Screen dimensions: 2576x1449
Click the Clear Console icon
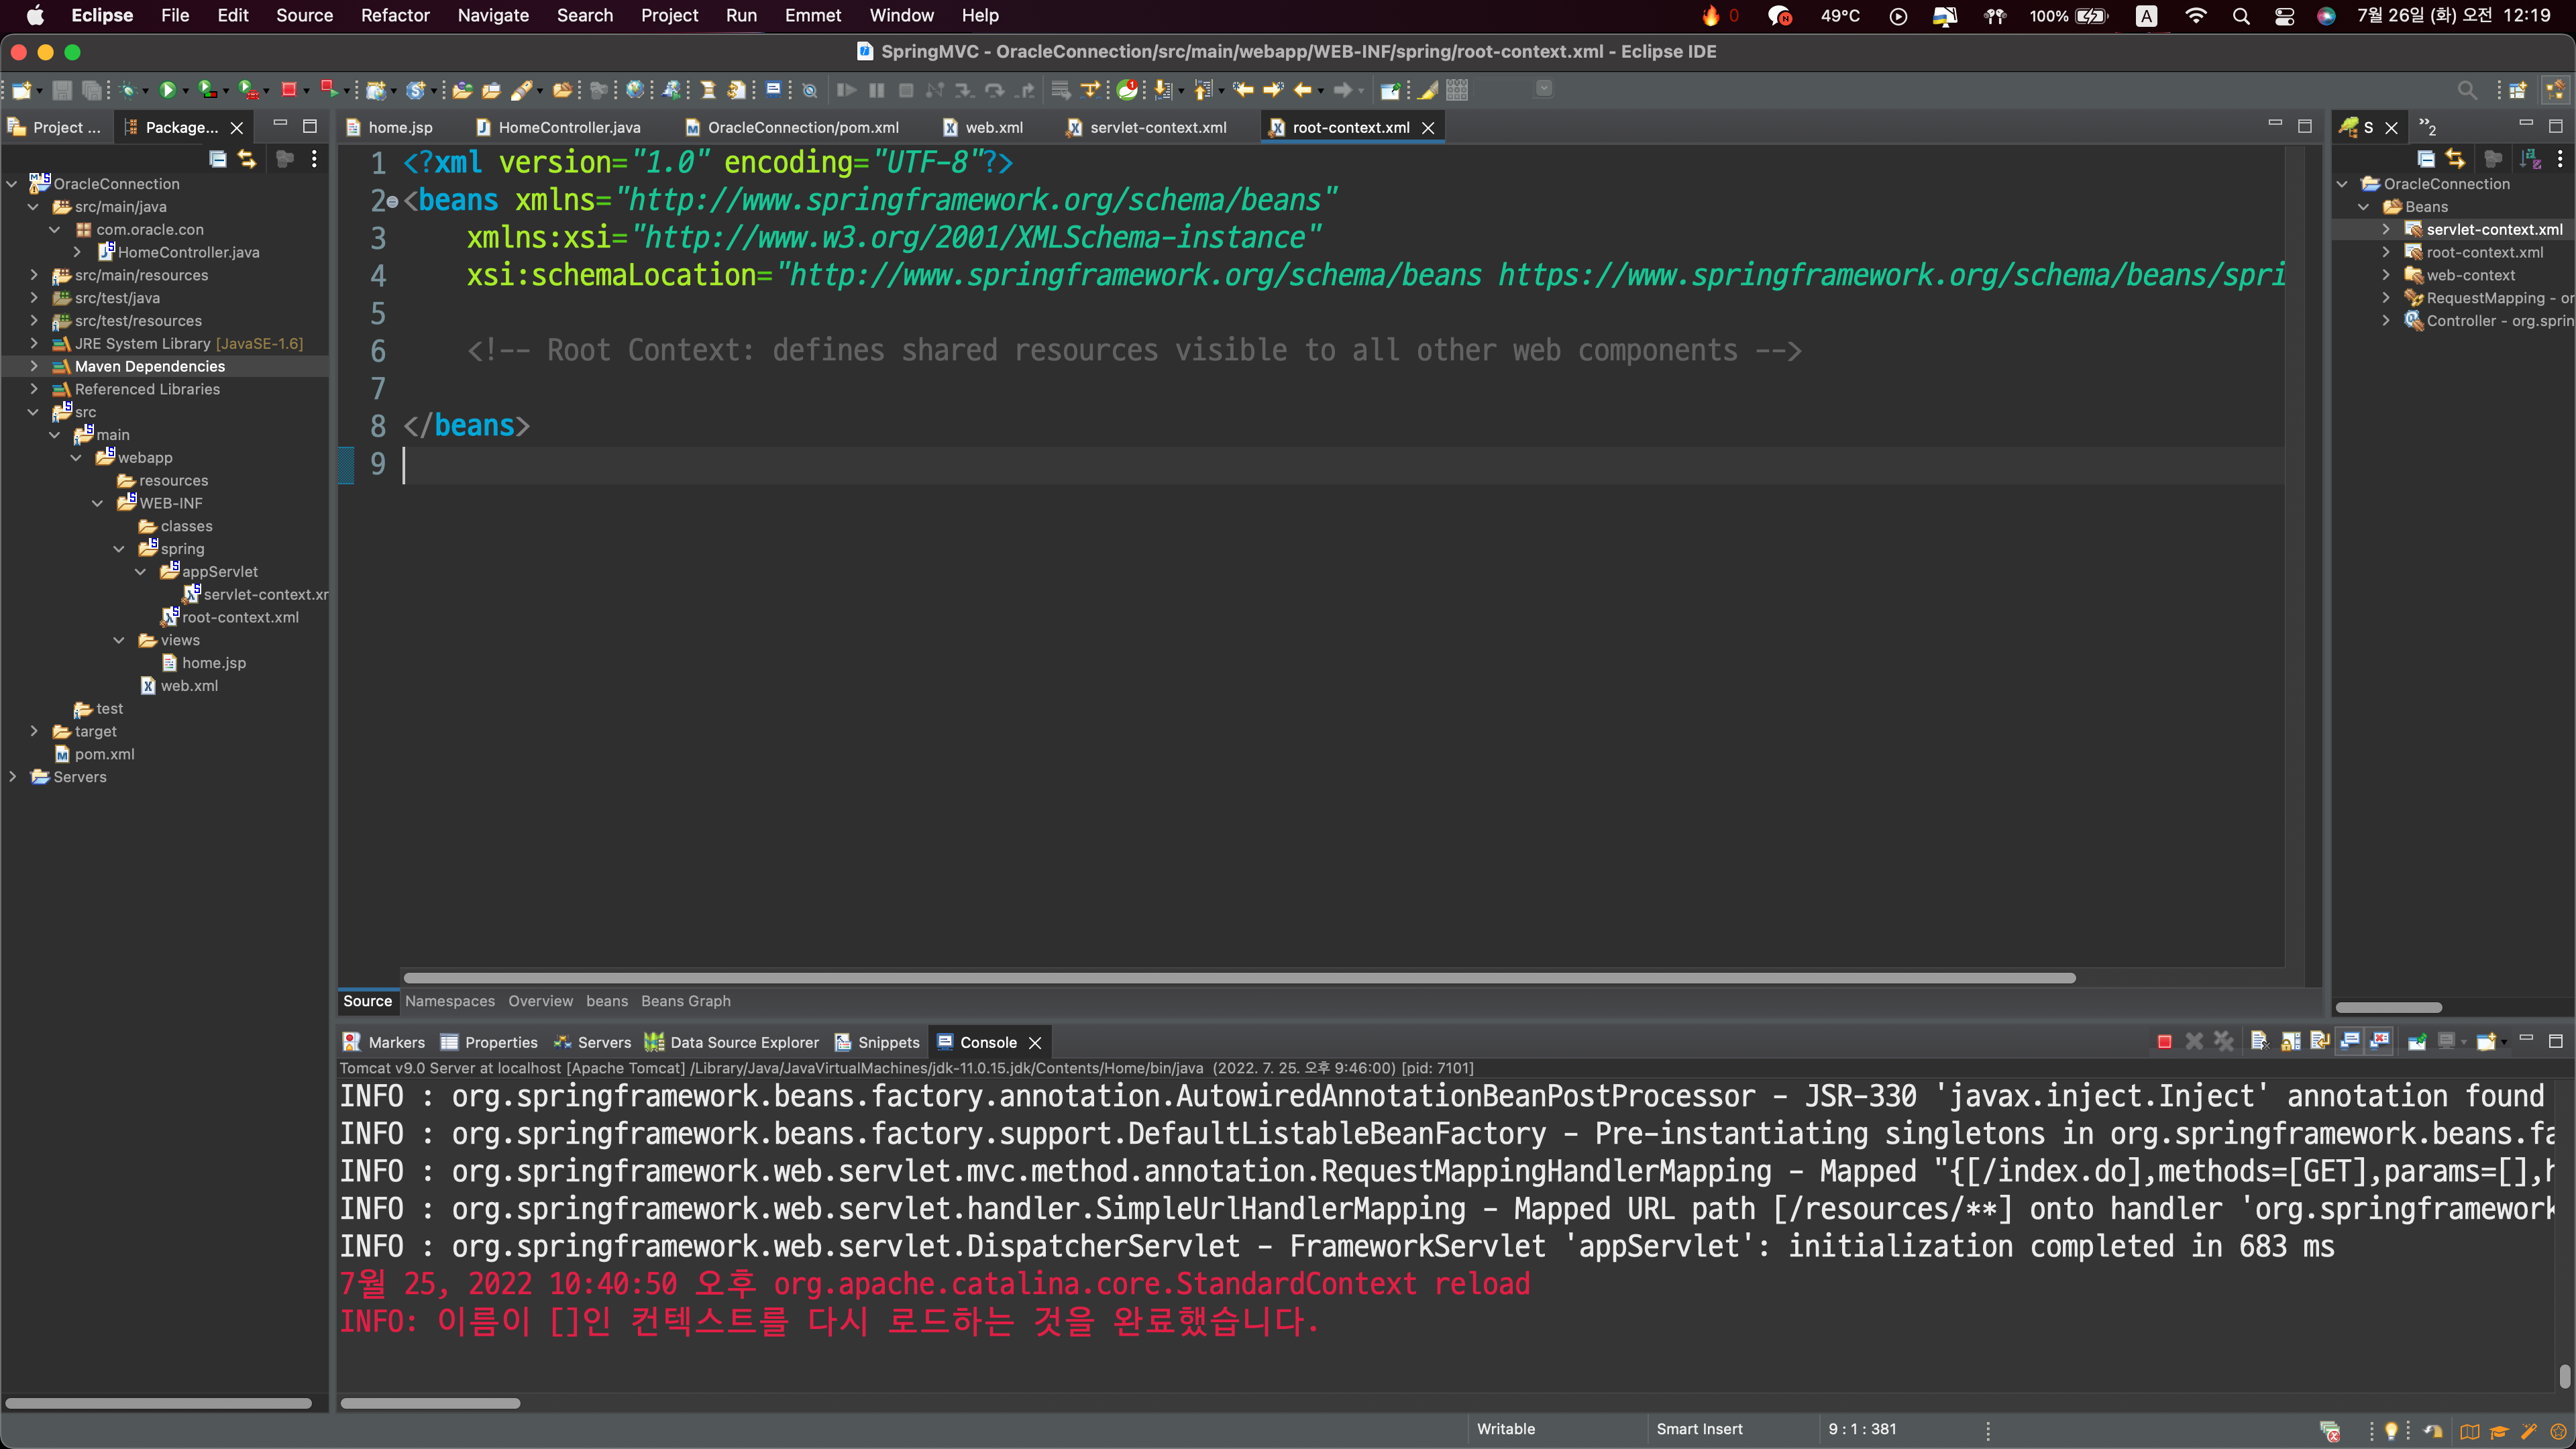2259,1042
